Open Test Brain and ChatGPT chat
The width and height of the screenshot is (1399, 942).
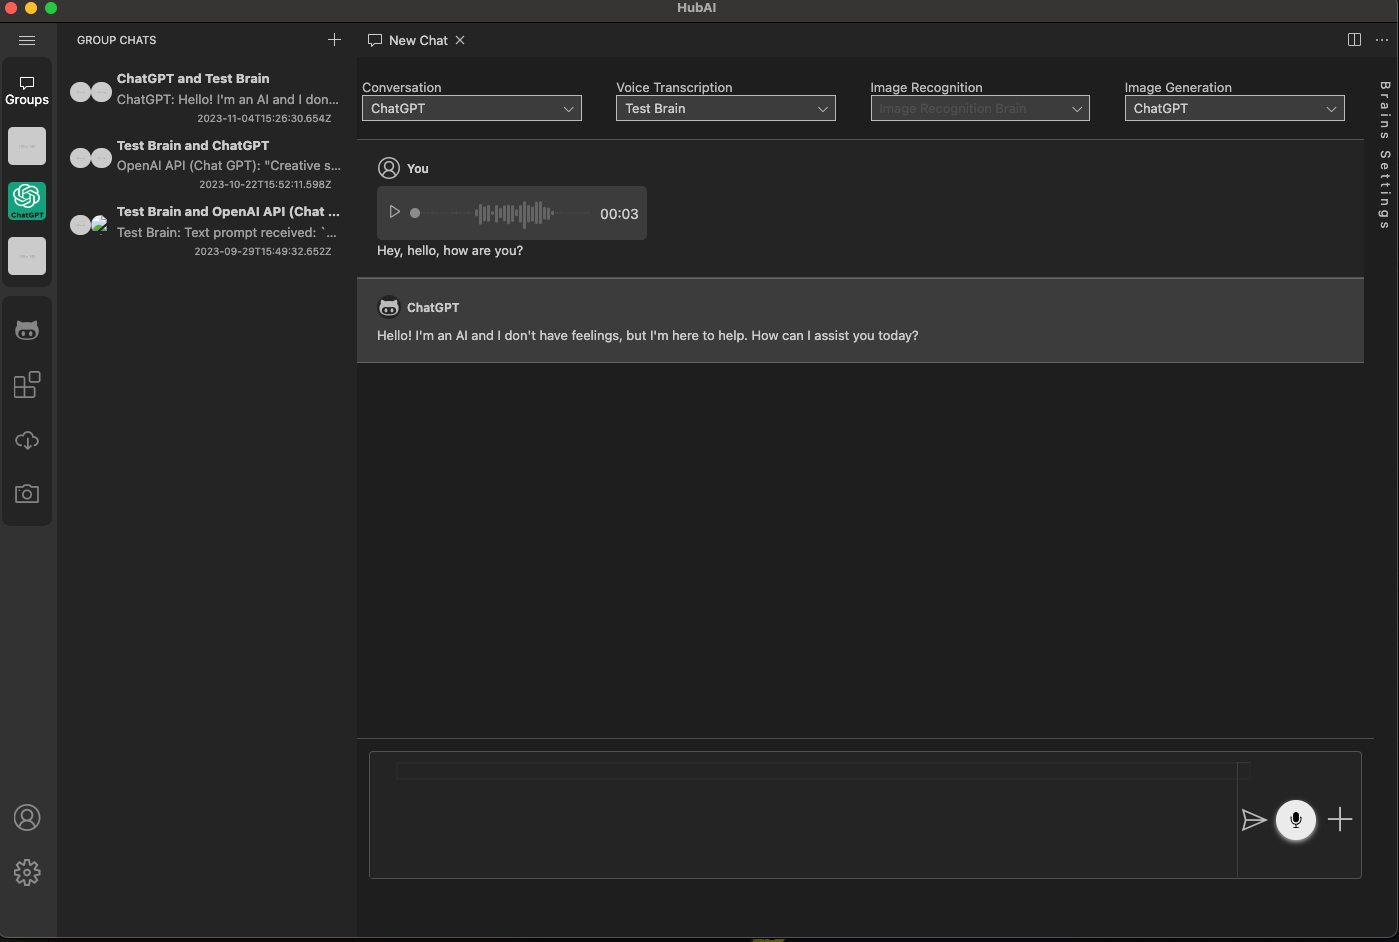pyautogui.click(x=206, y=165)
